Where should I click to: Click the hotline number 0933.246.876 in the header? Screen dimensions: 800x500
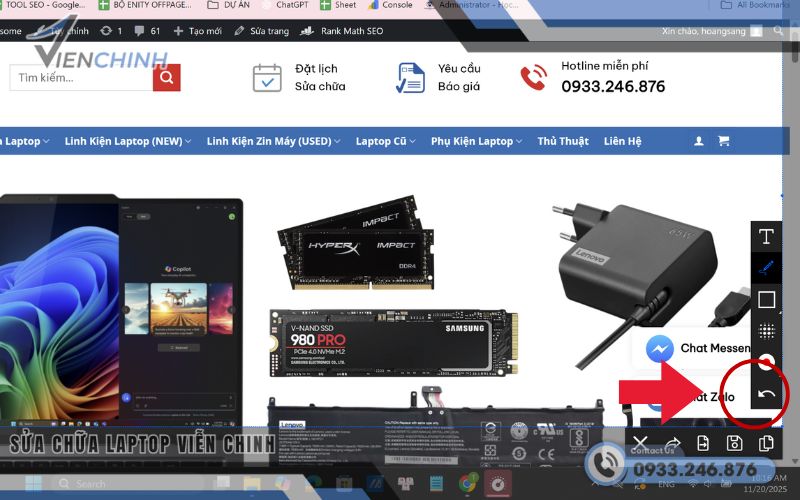[x=613, y=87]
